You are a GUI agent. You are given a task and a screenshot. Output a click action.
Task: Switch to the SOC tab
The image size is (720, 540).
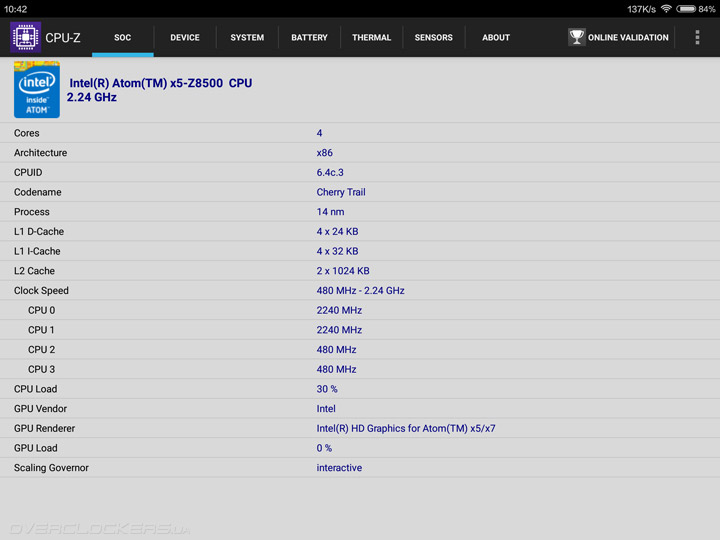pos(123,38)
